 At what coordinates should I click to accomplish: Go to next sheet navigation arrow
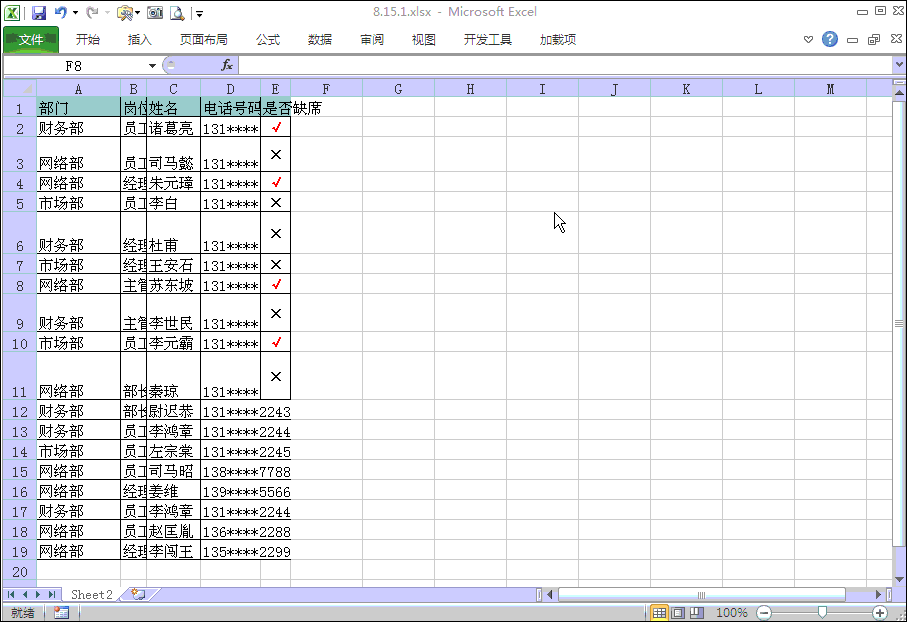click(38, 594)
